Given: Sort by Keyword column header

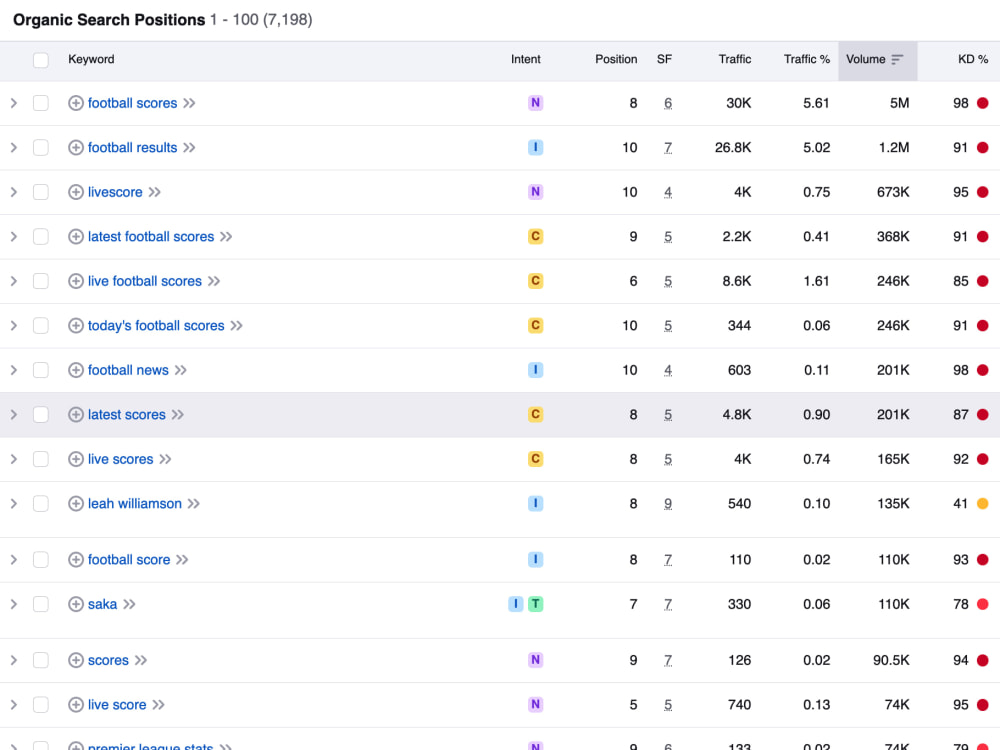Looking at the screenshot, I should (91, 59).
